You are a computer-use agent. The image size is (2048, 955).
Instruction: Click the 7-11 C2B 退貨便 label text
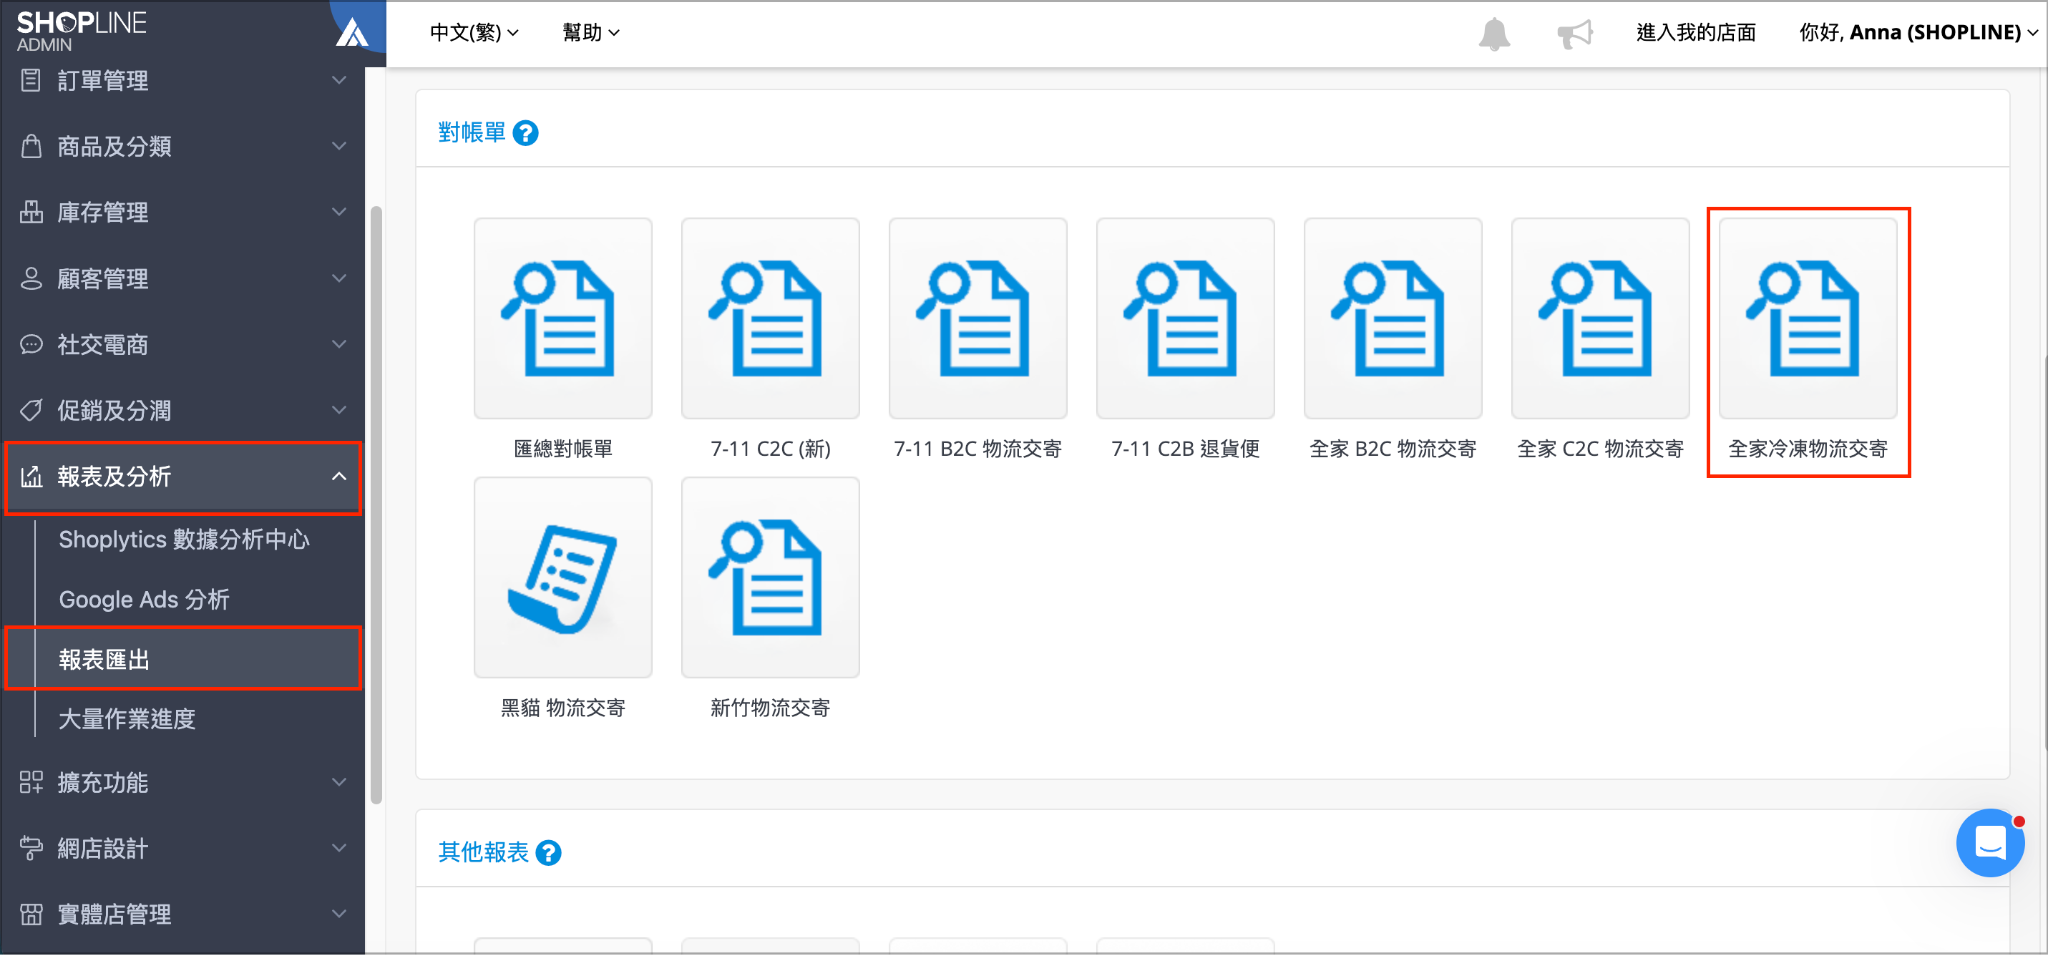(x=1185, y=449)
